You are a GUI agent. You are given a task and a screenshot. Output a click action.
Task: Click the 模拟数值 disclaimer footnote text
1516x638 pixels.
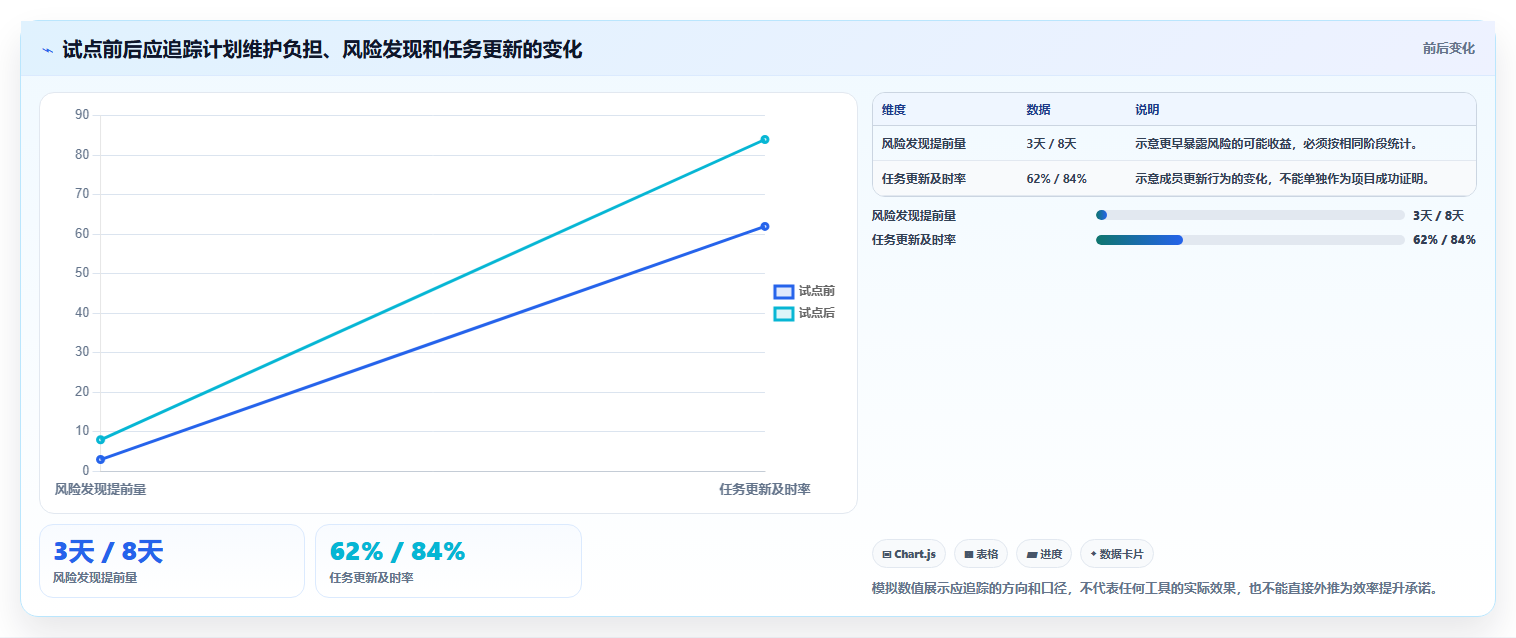click(x=1156, y=588)
